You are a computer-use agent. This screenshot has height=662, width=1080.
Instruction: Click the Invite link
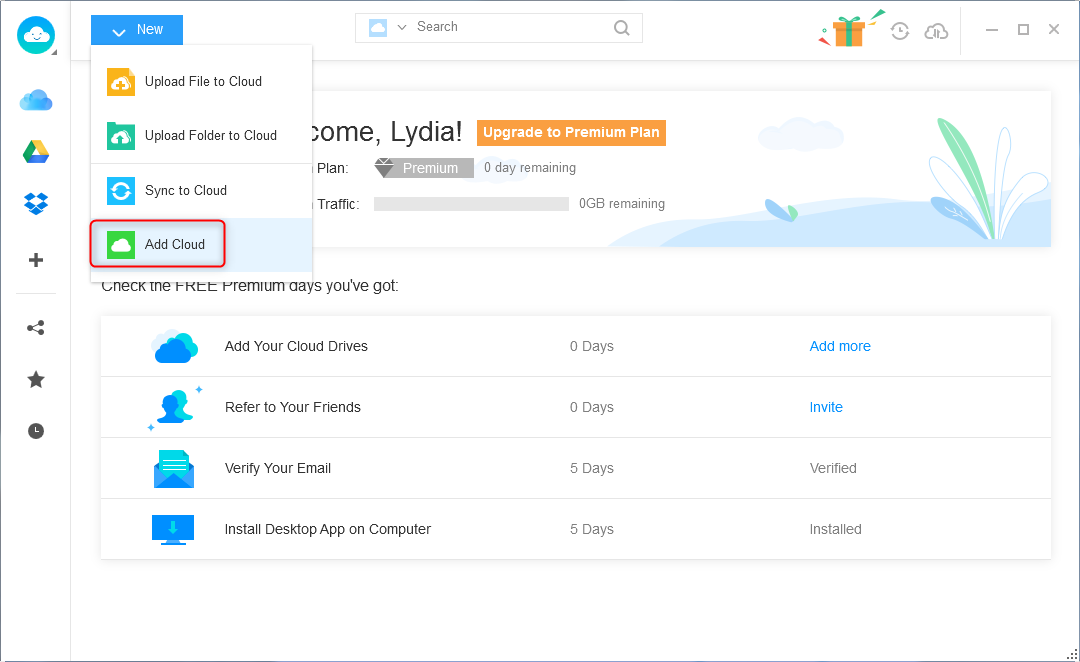(x=826, y=407)
